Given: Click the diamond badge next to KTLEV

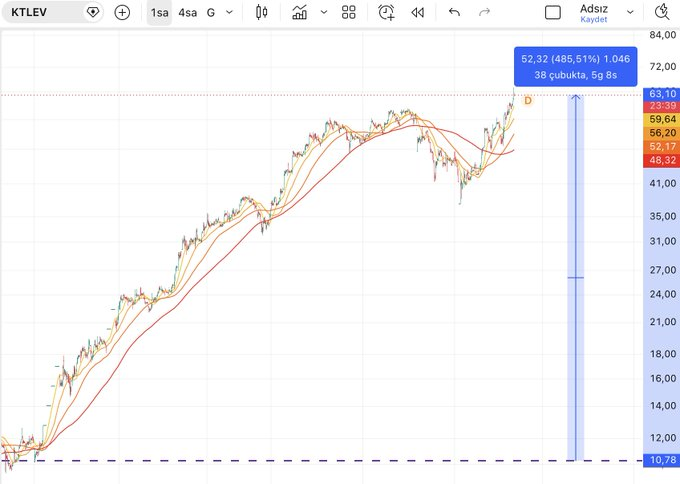Looking at the screenshot, I should (92, 12).
